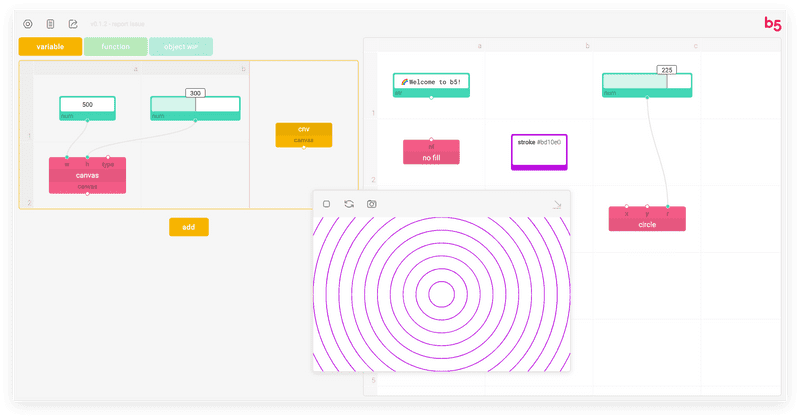Select the pink circle block
Image resolution: width=800 pixels, height=418 pixels.
(x=647, y=219)
